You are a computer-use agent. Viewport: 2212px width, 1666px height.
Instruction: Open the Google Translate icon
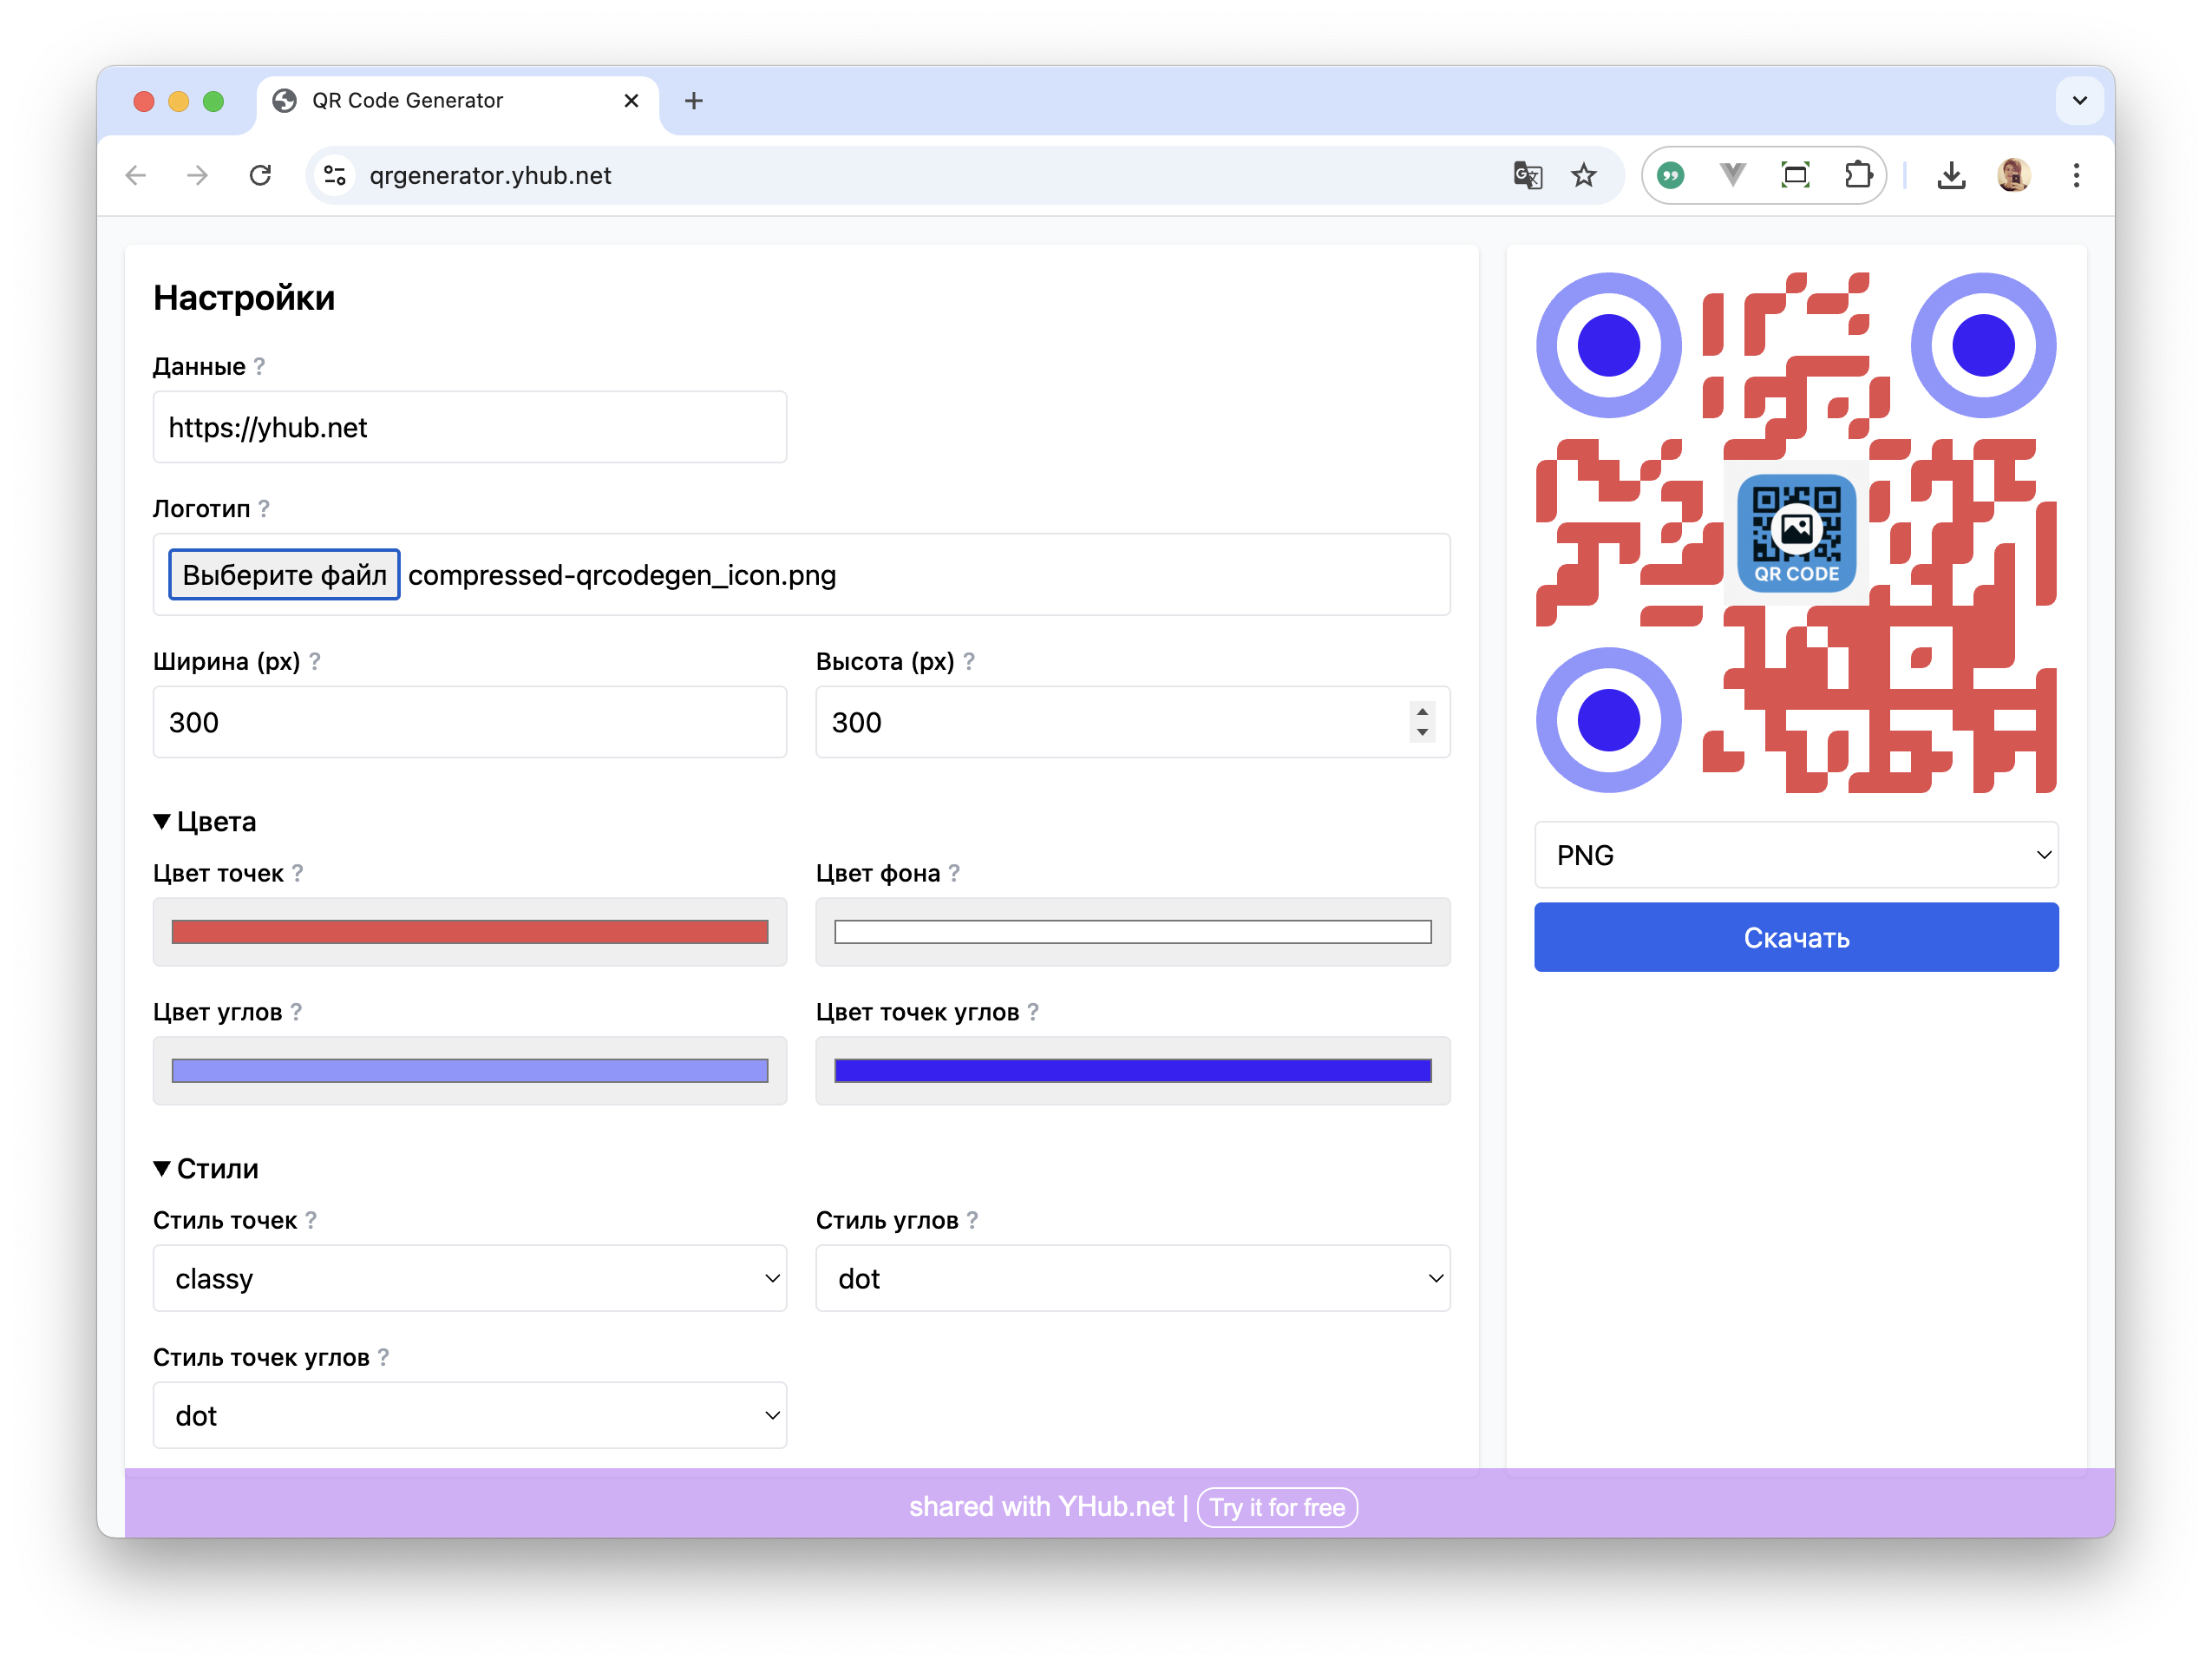click(1527, 176)
